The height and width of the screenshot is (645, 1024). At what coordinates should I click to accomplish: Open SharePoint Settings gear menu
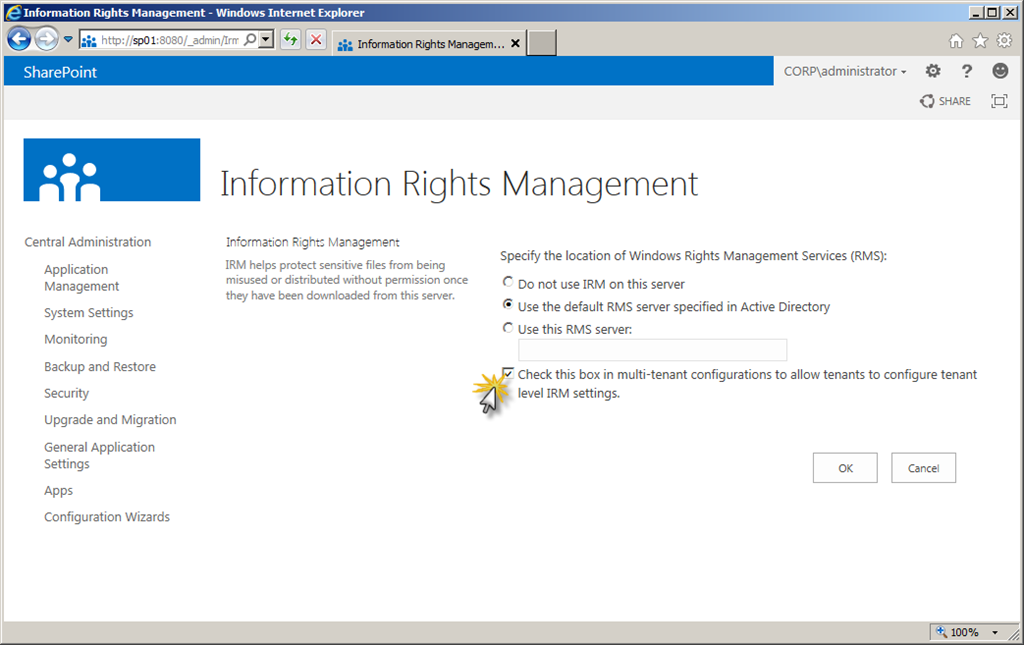point(933,71)
